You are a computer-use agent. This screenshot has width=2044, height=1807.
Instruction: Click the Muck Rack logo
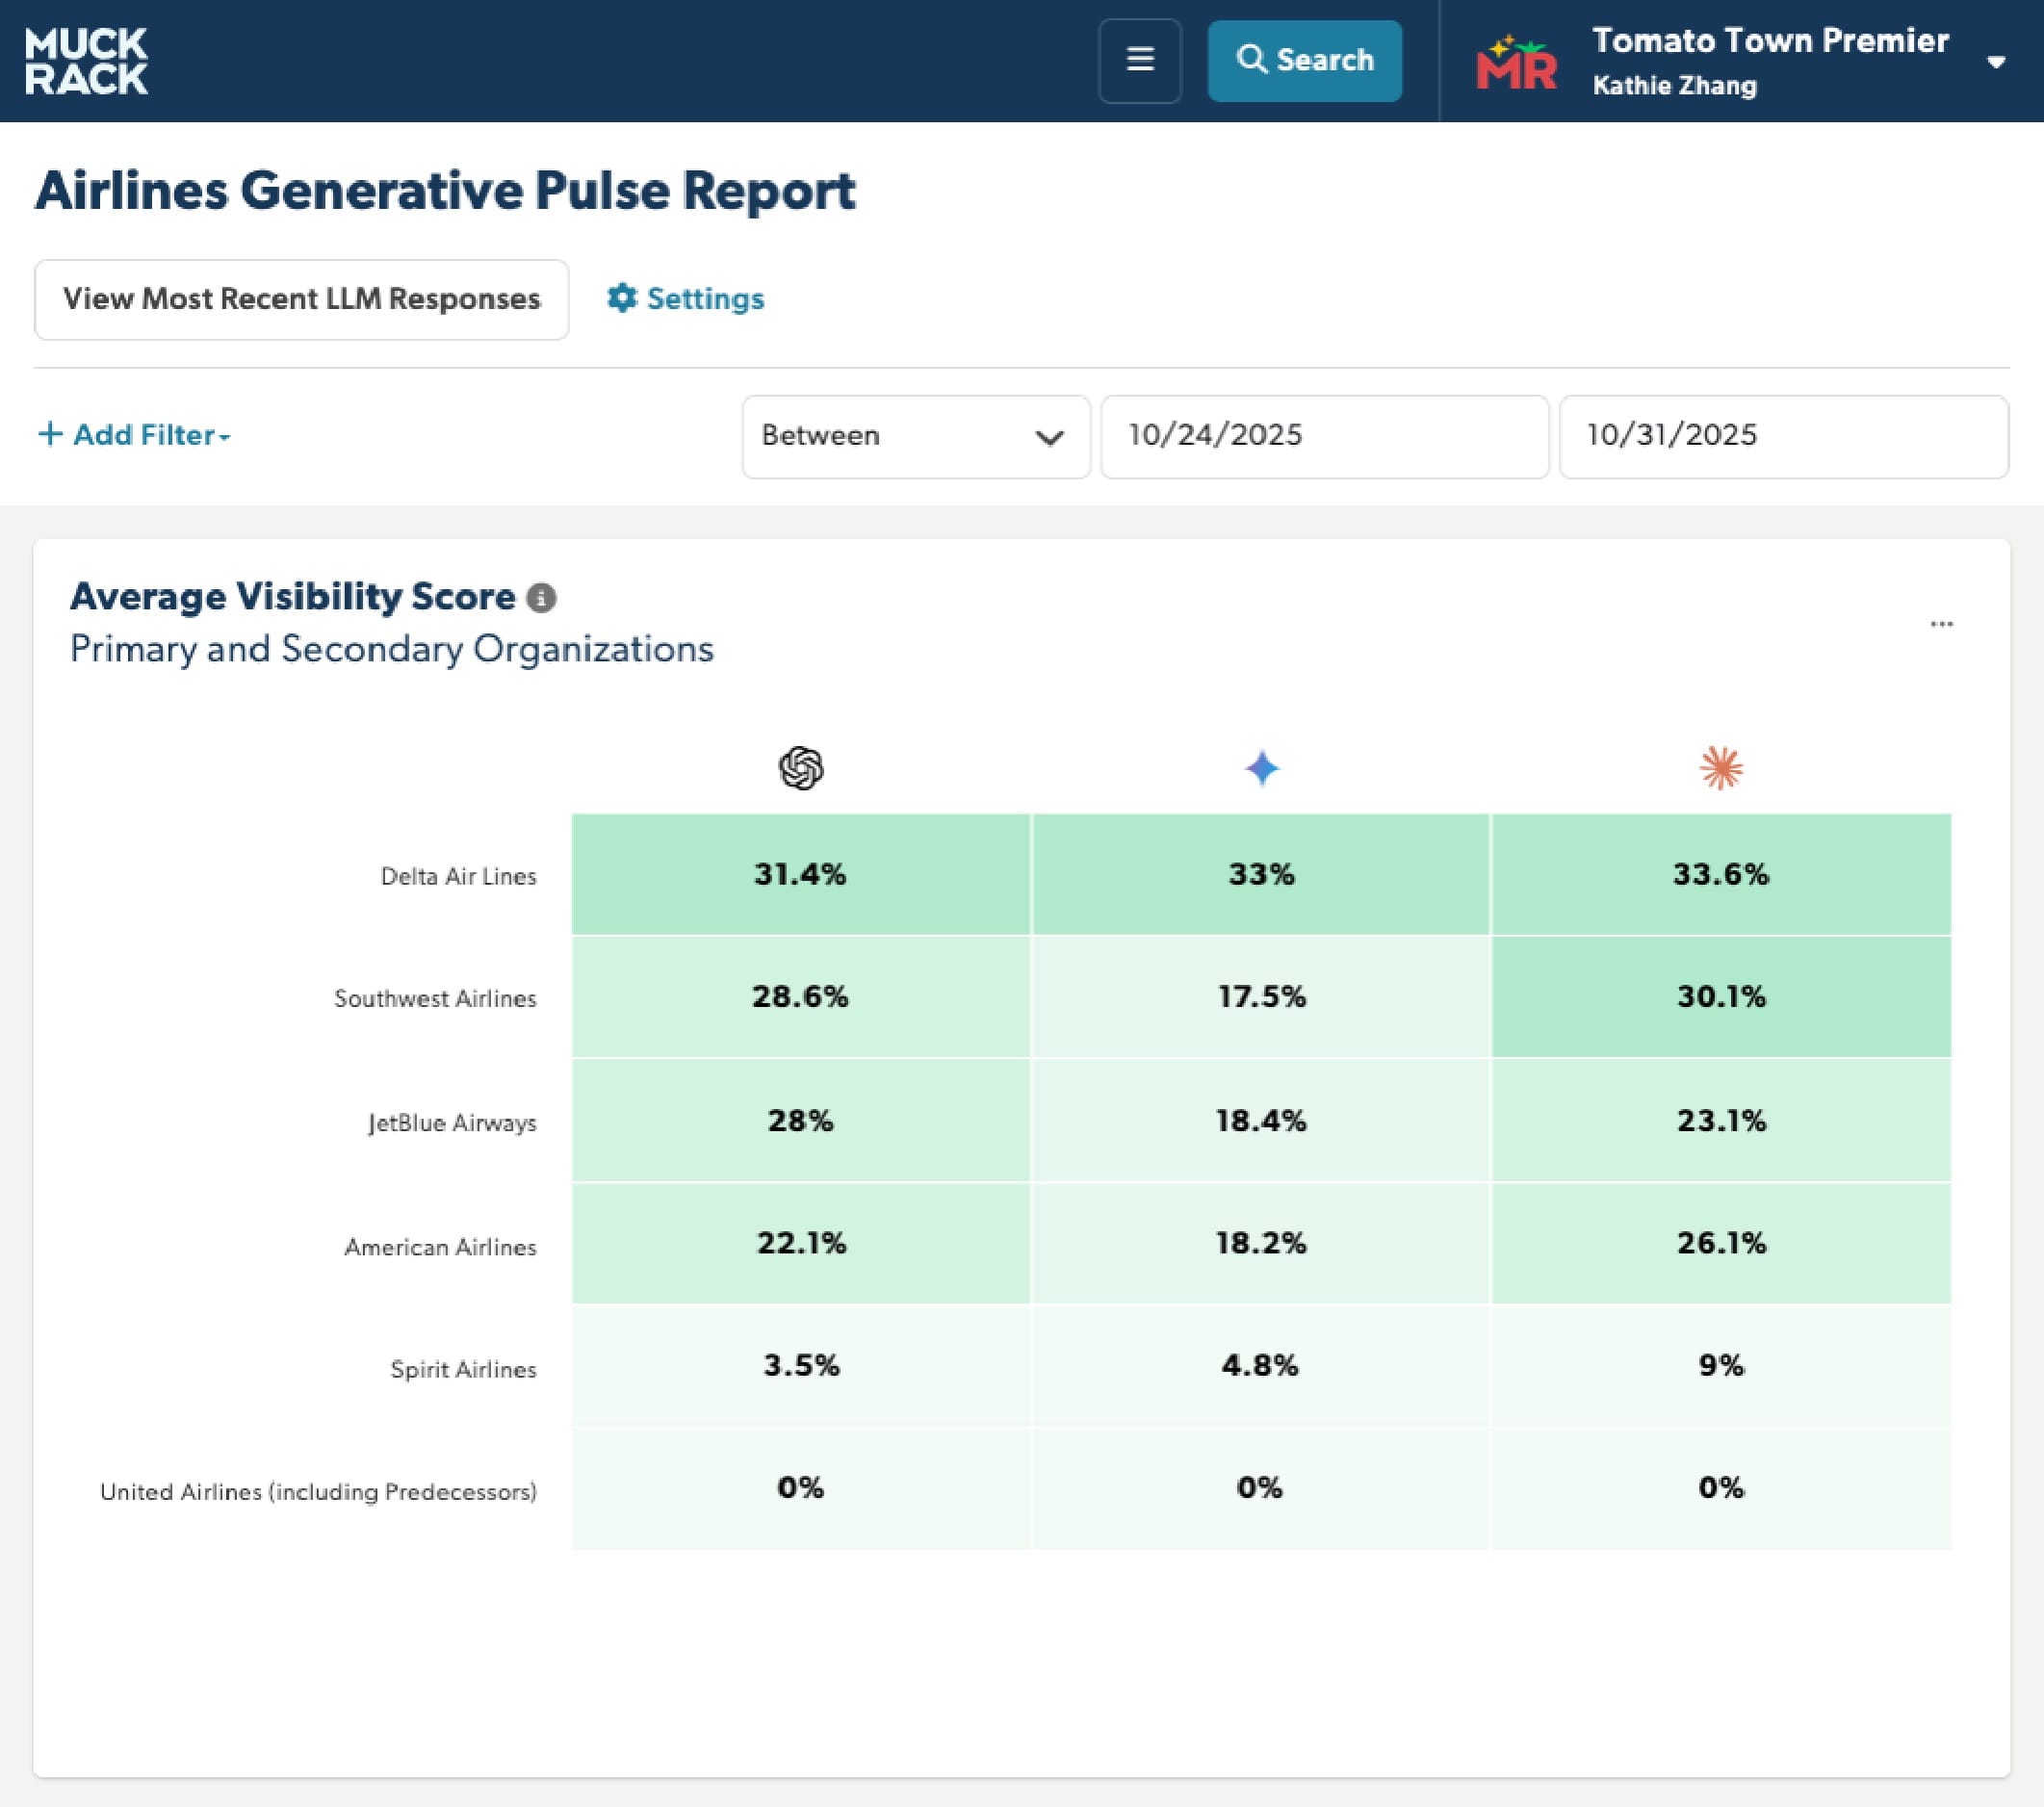coord(86,61)
